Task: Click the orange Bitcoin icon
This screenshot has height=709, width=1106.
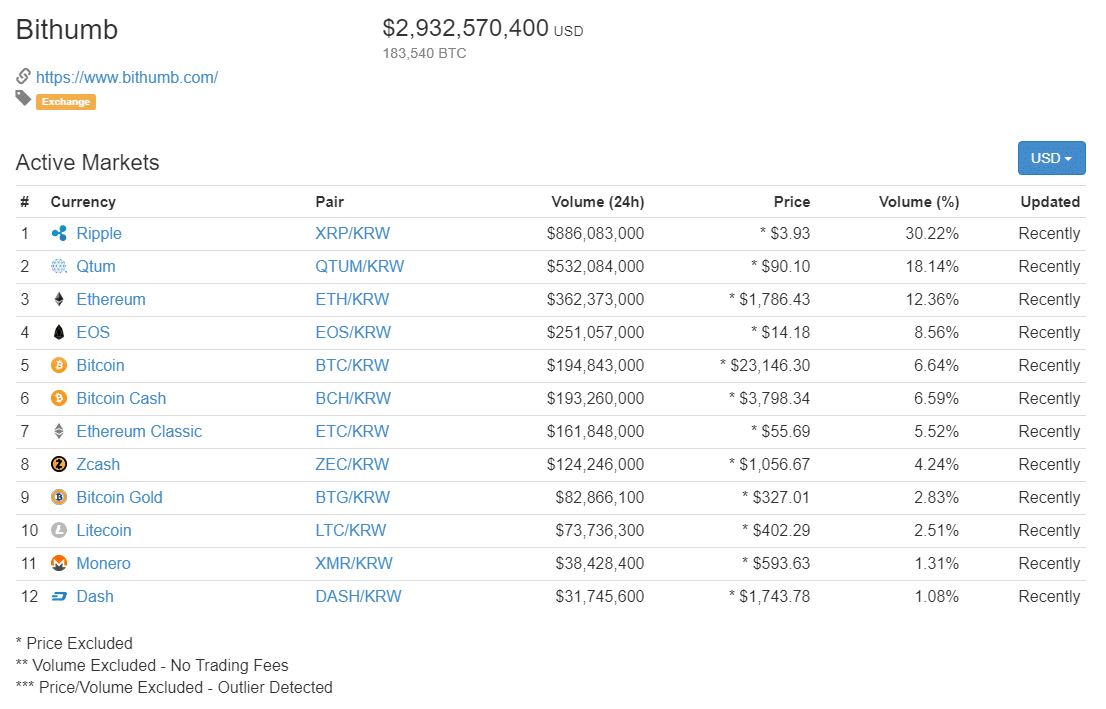Action: coord(58,366)
